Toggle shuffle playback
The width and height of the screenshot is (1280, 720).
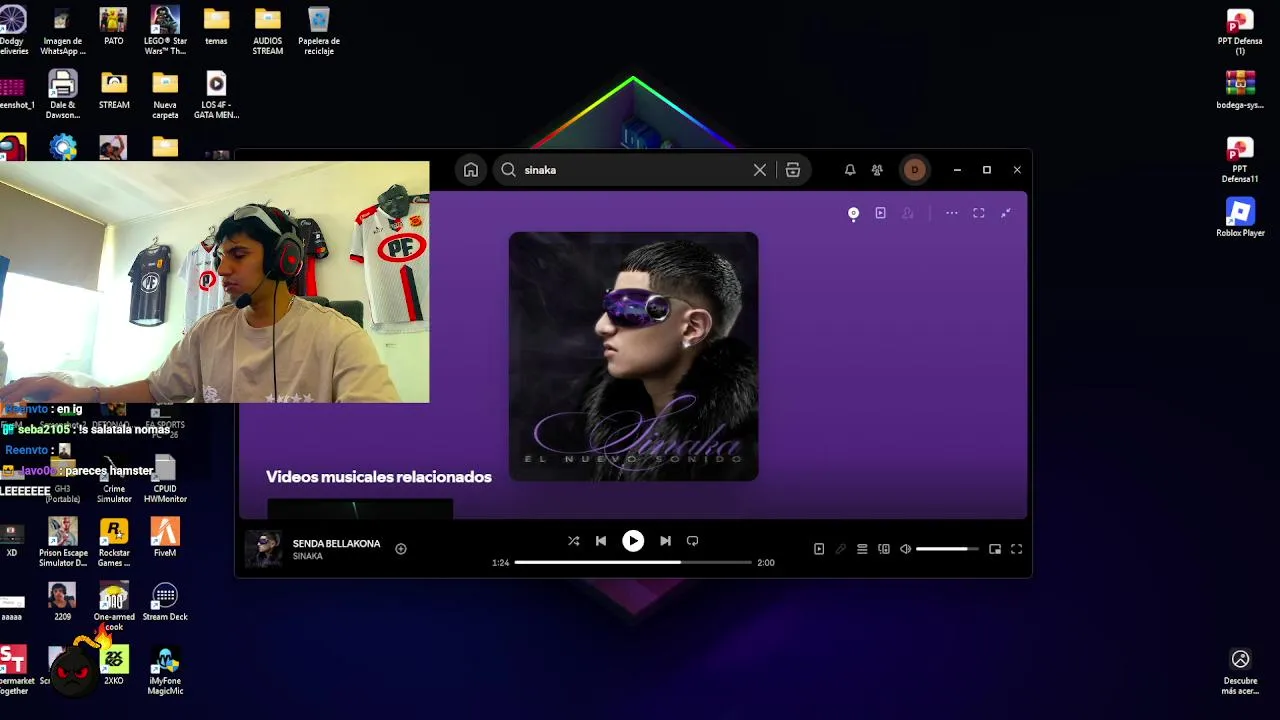pos(574,541)
